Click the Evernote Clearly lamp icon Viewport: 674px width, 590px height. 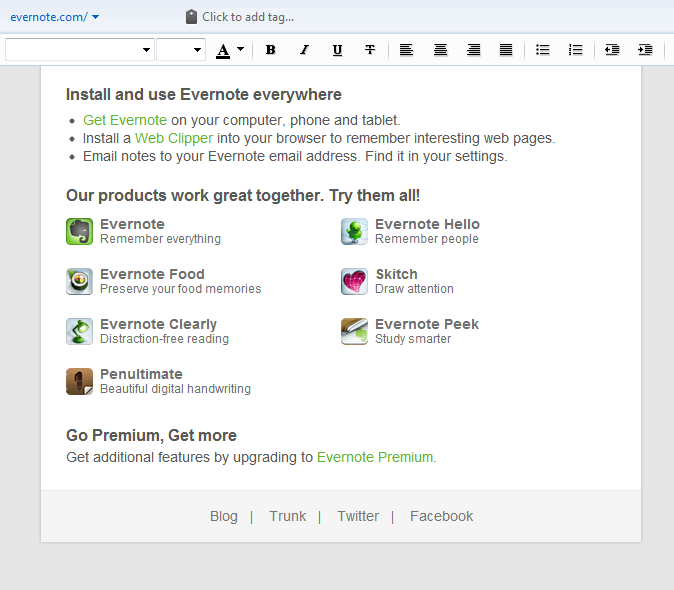(80, 331)
